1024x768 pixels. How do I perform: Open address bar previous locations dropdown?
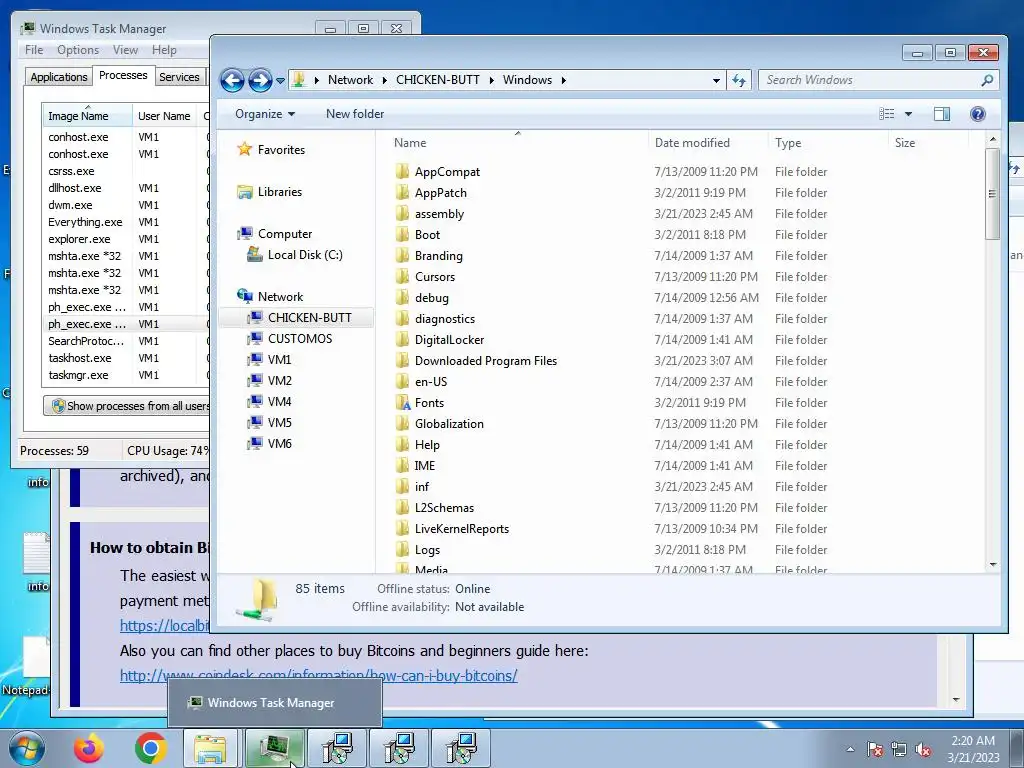coord(716,80)
